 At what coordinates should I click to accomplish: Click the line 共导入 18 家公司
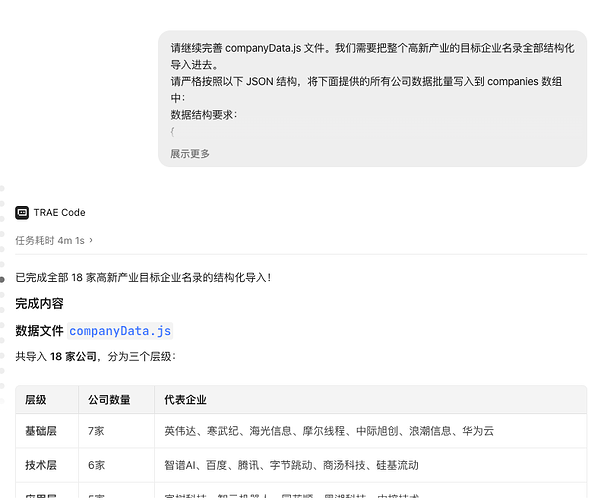[x=95, y=357]
